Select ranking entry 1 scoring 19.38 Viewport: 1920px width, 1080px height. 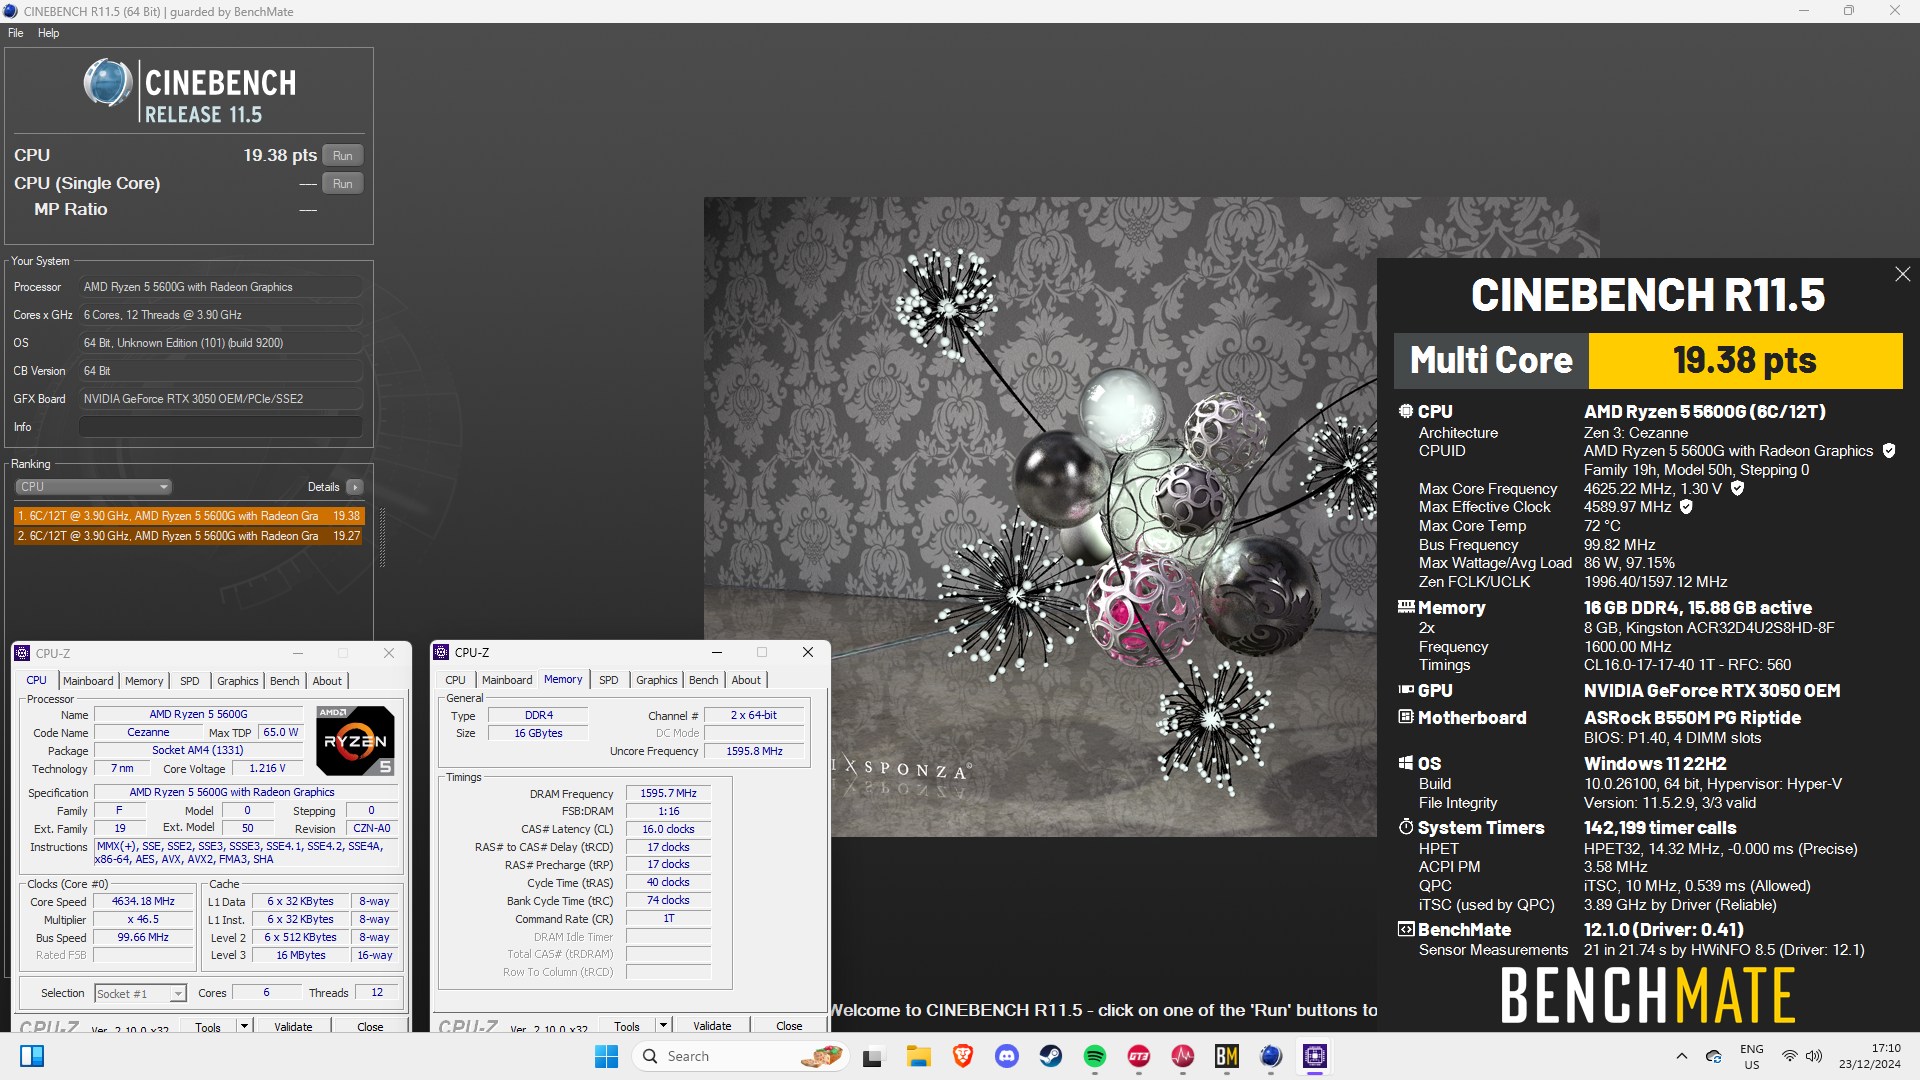click(189, 516)
